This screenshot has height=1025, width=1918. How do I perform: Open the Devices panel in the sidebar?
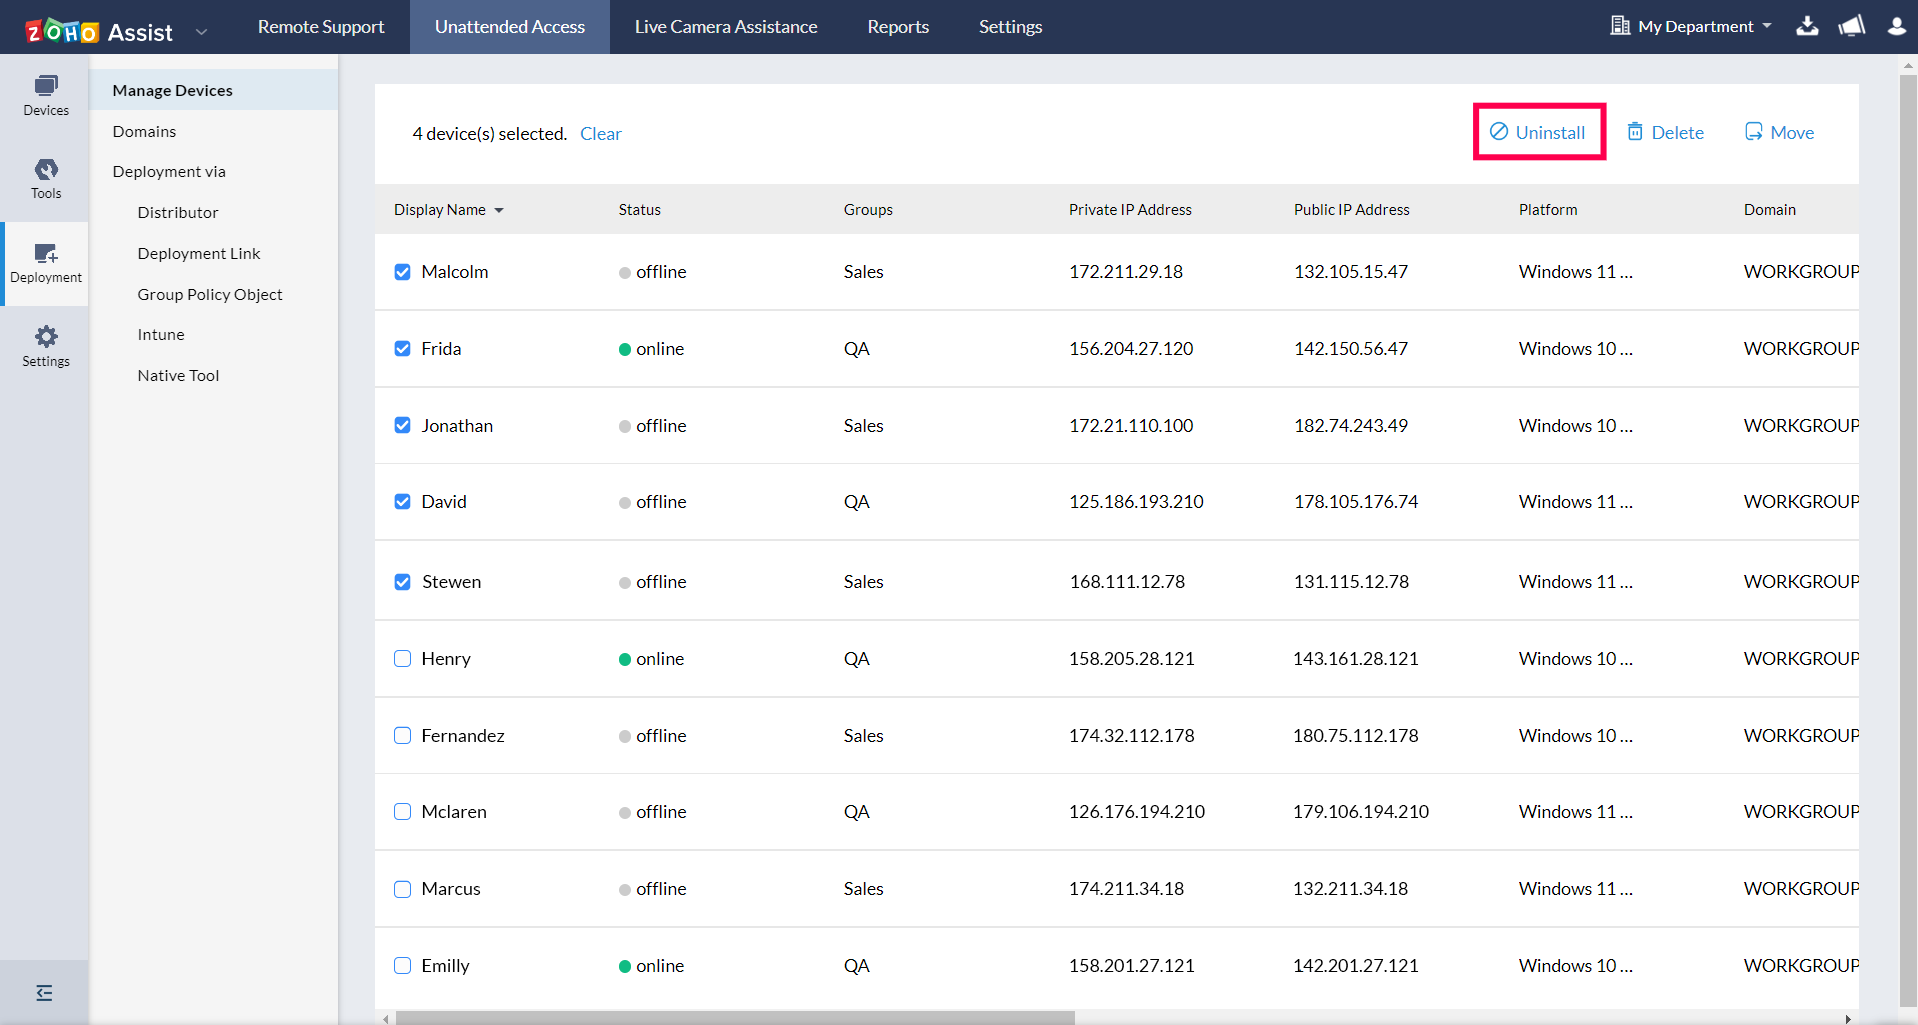point(45,95)
